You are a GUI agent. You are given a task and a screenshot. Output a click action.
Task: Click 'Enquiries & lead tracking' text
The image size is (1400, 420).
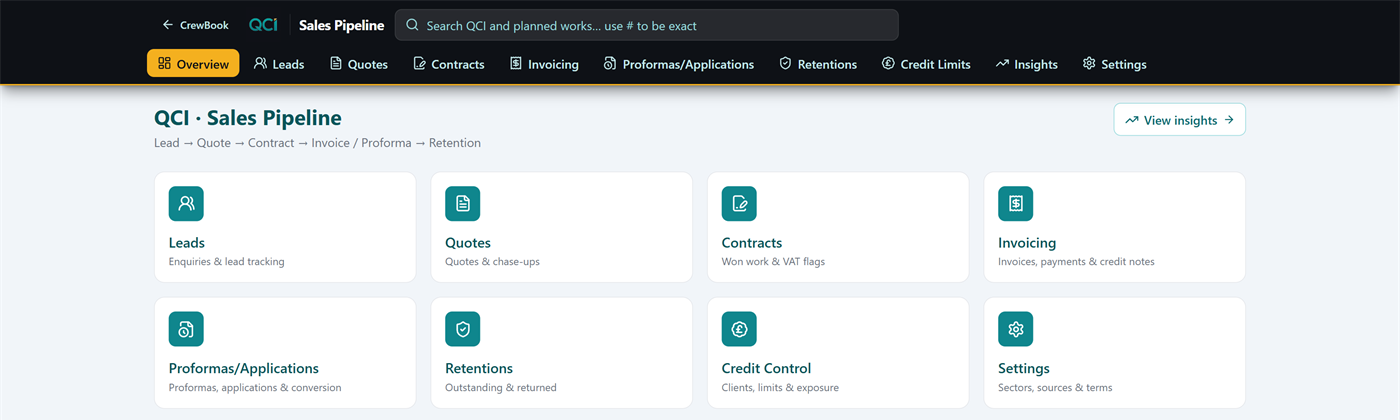[x=227, y=262]
